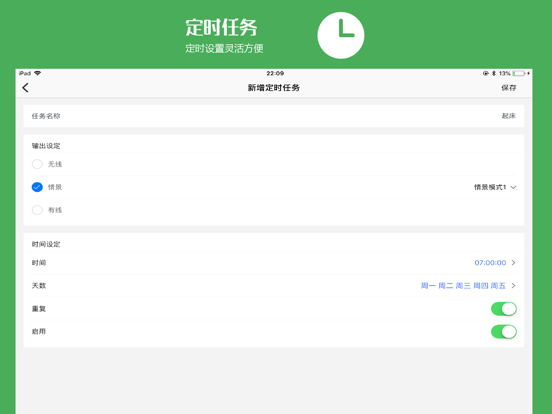Tap the 时间设定 section header
Screen dimensions: 552x414
point(46,244)
